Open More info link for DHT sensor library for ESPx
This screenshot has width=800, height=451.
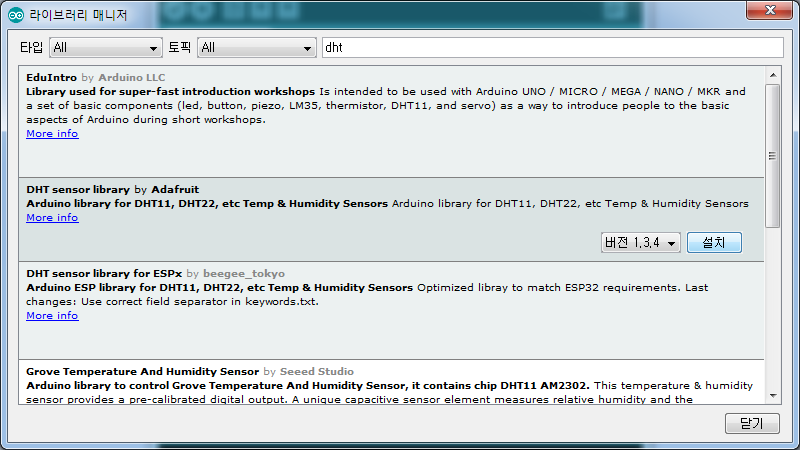point(52,316)
